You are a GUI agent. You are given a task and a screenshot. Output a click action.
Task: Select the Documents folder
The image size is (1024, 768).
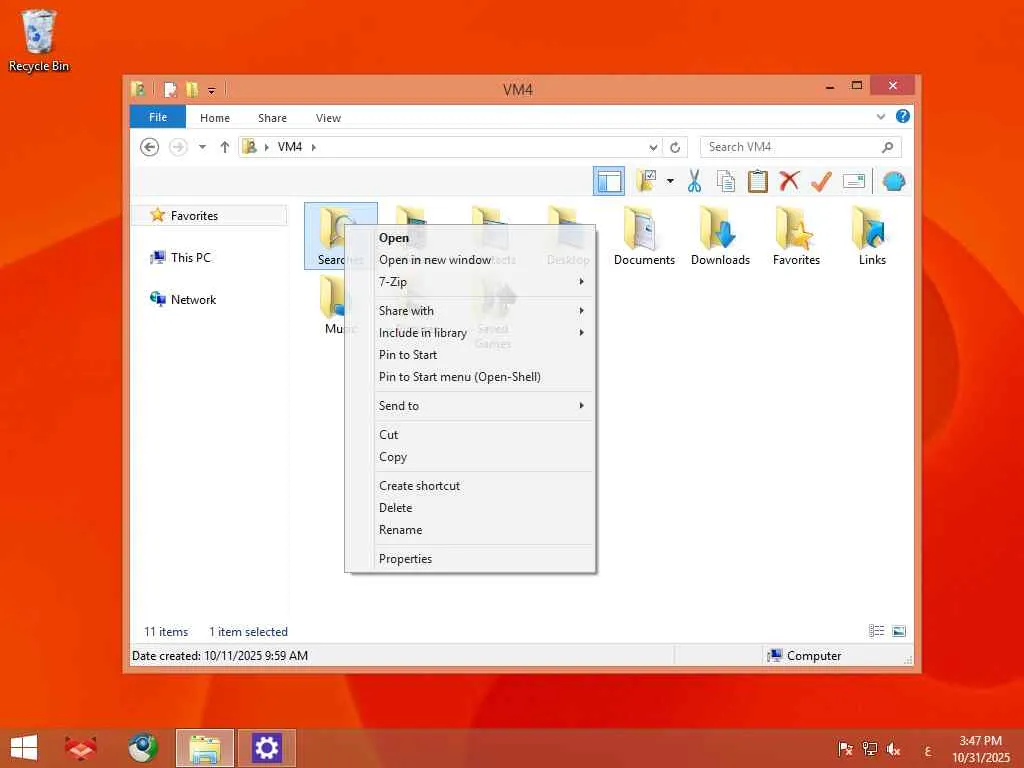(644, 236)
